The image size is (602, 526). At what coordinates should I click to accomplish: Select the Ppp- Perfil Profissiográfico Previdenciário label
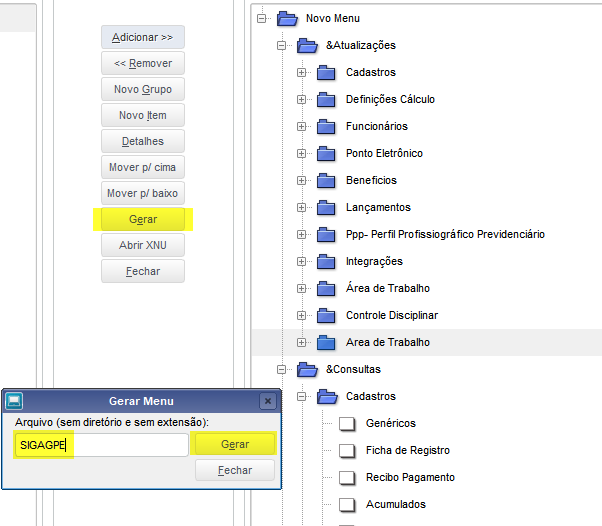click(x=445, y=234)
